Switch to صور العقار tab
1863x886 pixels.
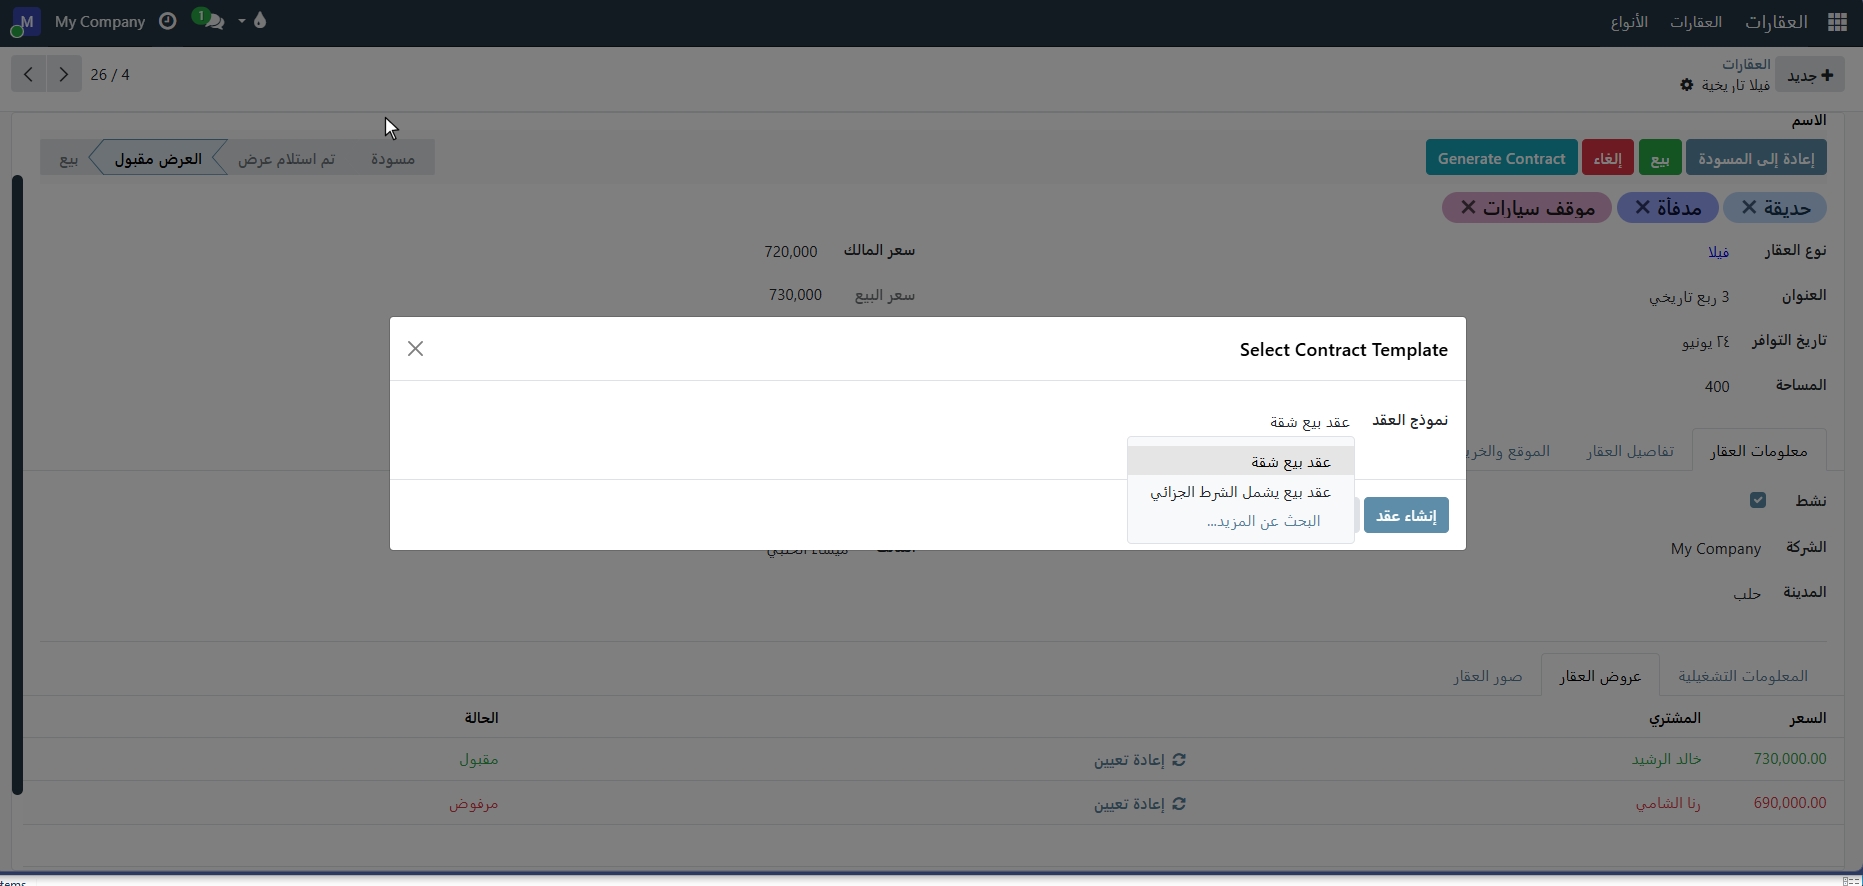point(1487,676)
